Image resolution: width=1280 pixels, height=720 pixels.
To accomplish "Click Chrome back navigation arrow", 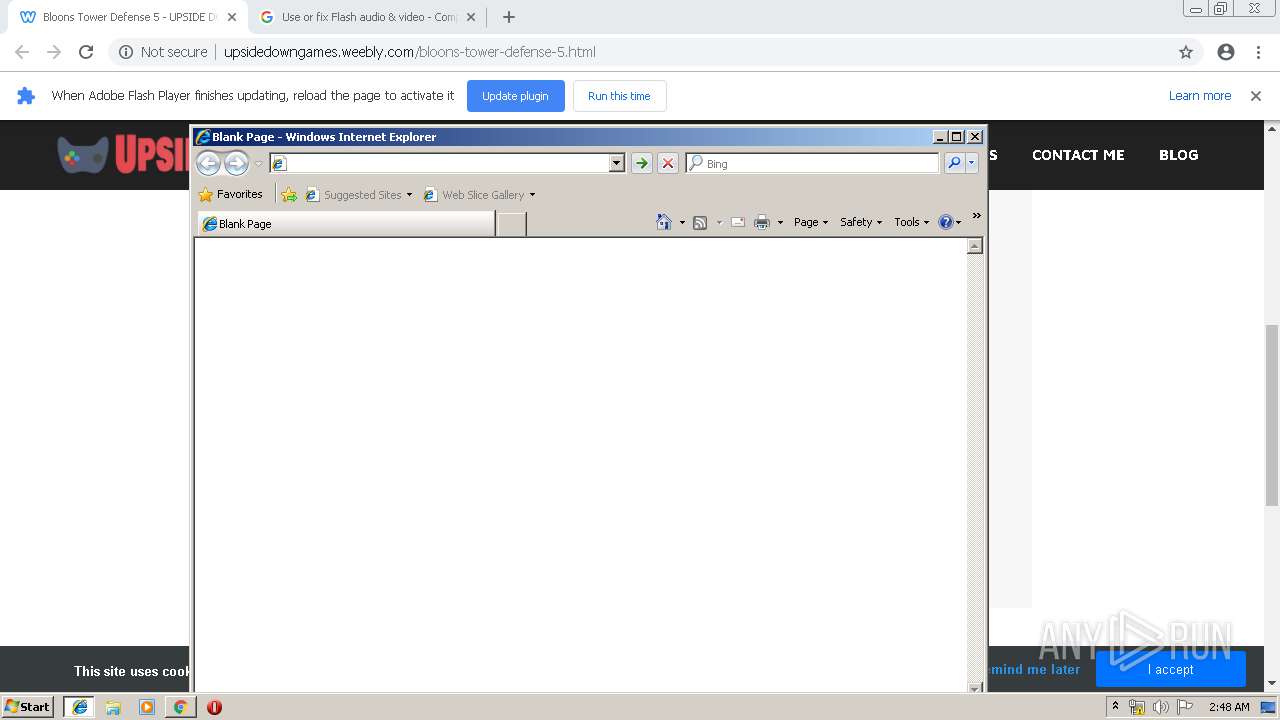I will tap(22, 52).
